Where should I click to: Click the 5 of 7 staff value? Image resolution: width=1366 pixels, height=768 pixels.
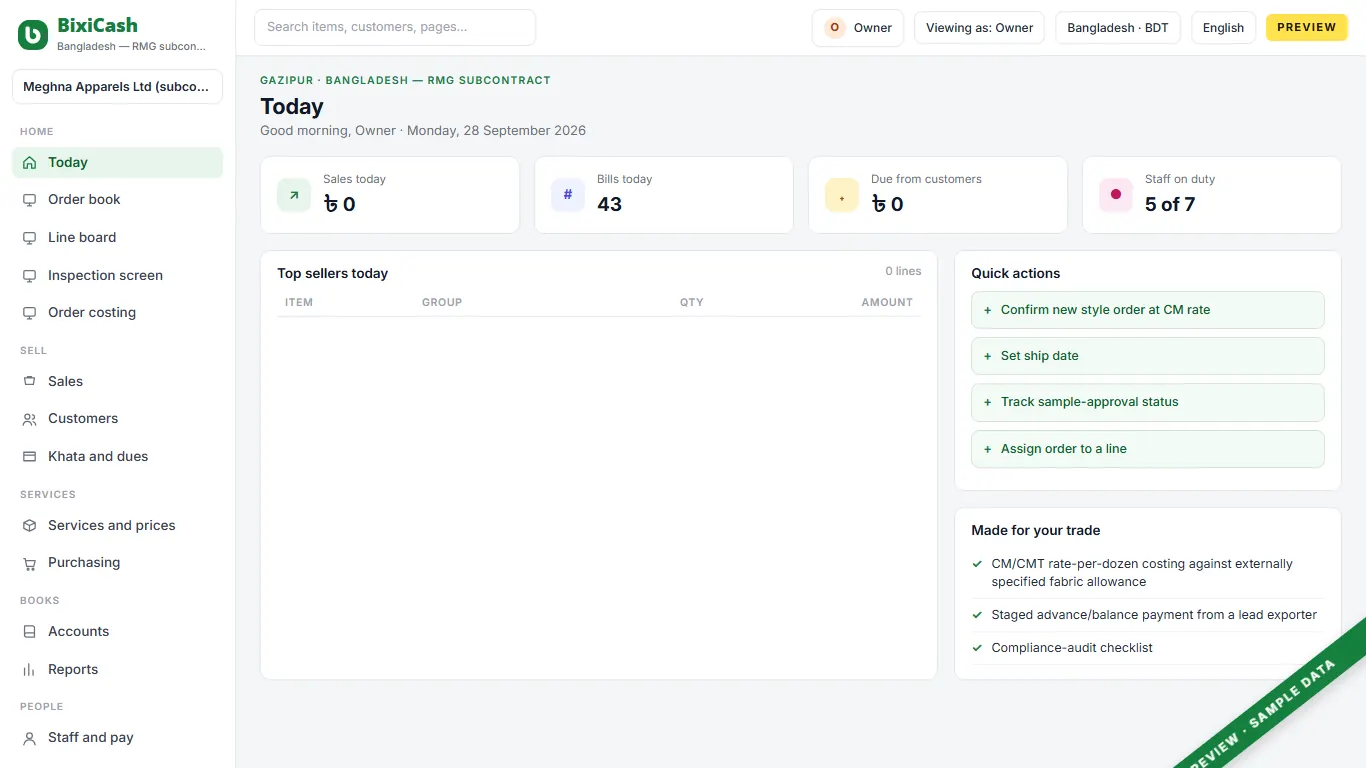(1170, 205)
